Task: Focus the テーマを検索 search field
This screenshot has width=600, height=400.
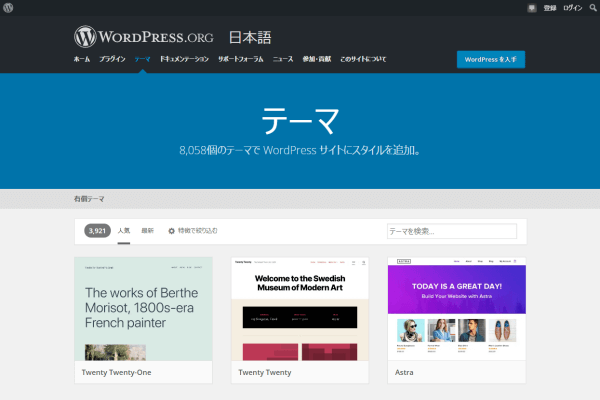Action: (x=452, y=231)
